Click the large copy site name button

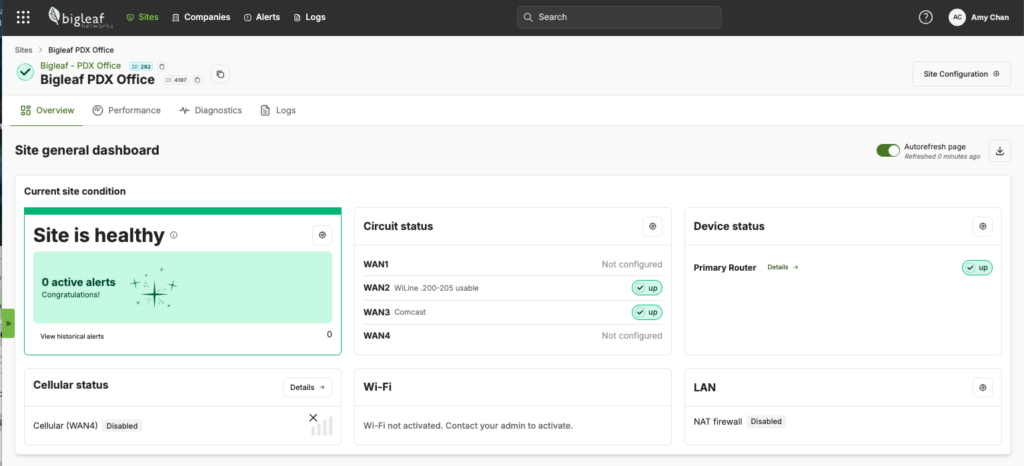(x=220, y=74)
